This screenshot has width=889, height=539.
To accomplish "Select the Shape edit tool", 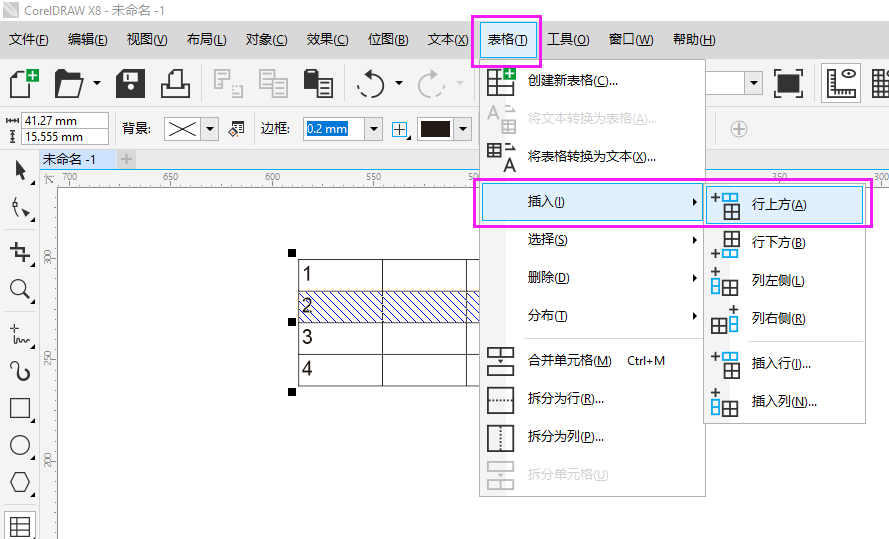I will [21, 209].
